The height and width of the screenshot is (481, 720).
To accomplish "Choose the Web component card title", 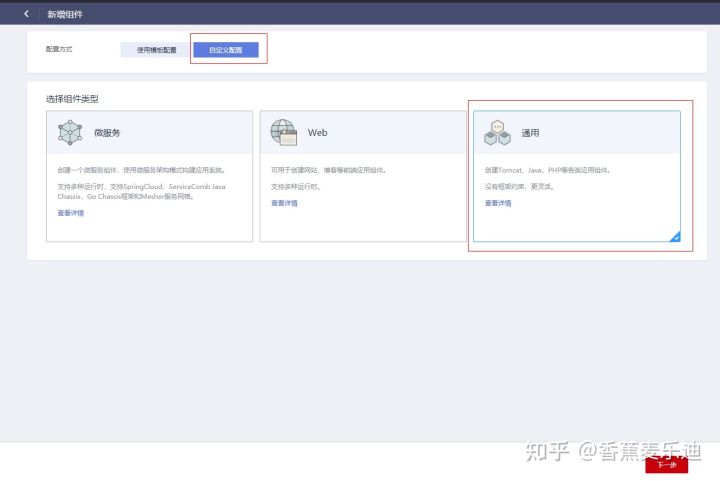I will click(x=317, y=133).
